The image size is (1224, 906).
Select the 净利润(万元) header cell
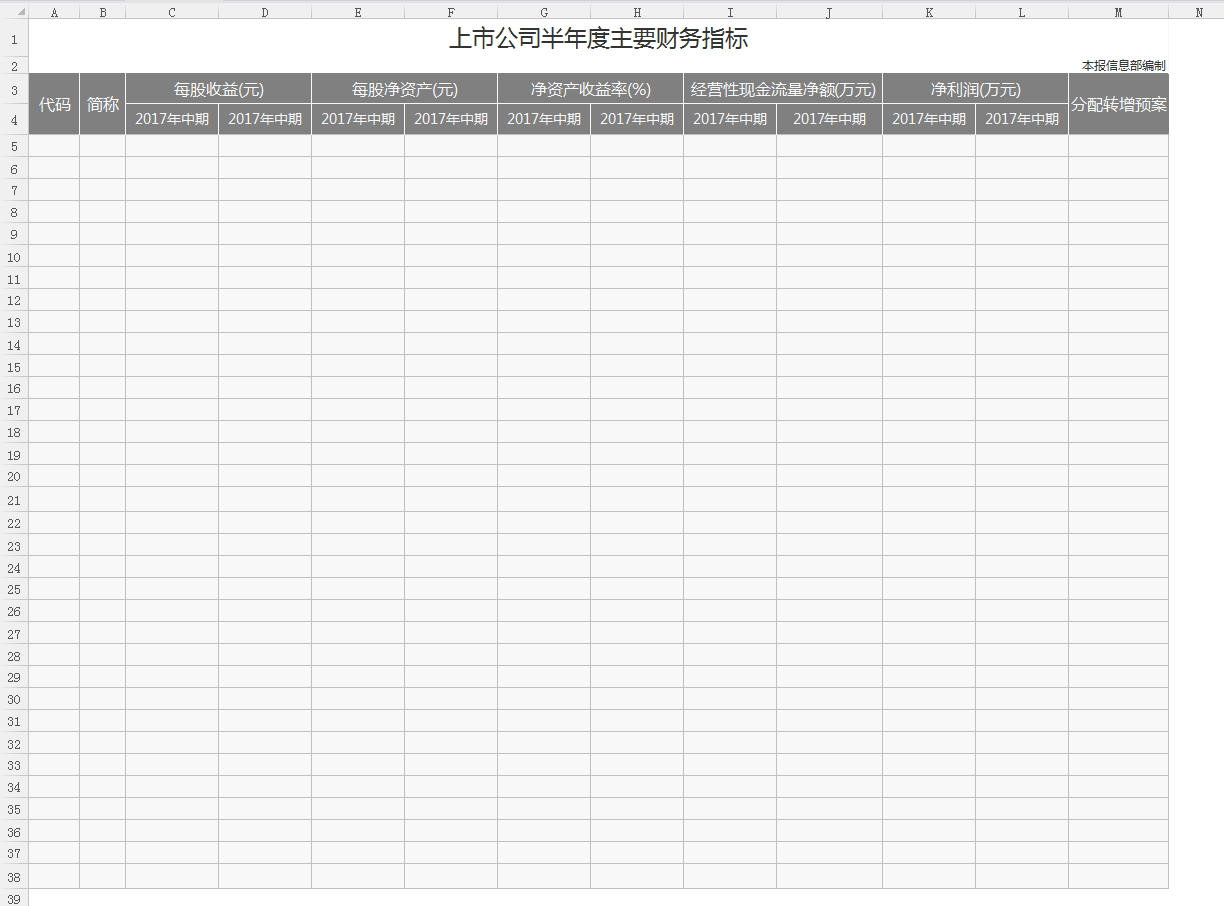click(x=975, y=89)
